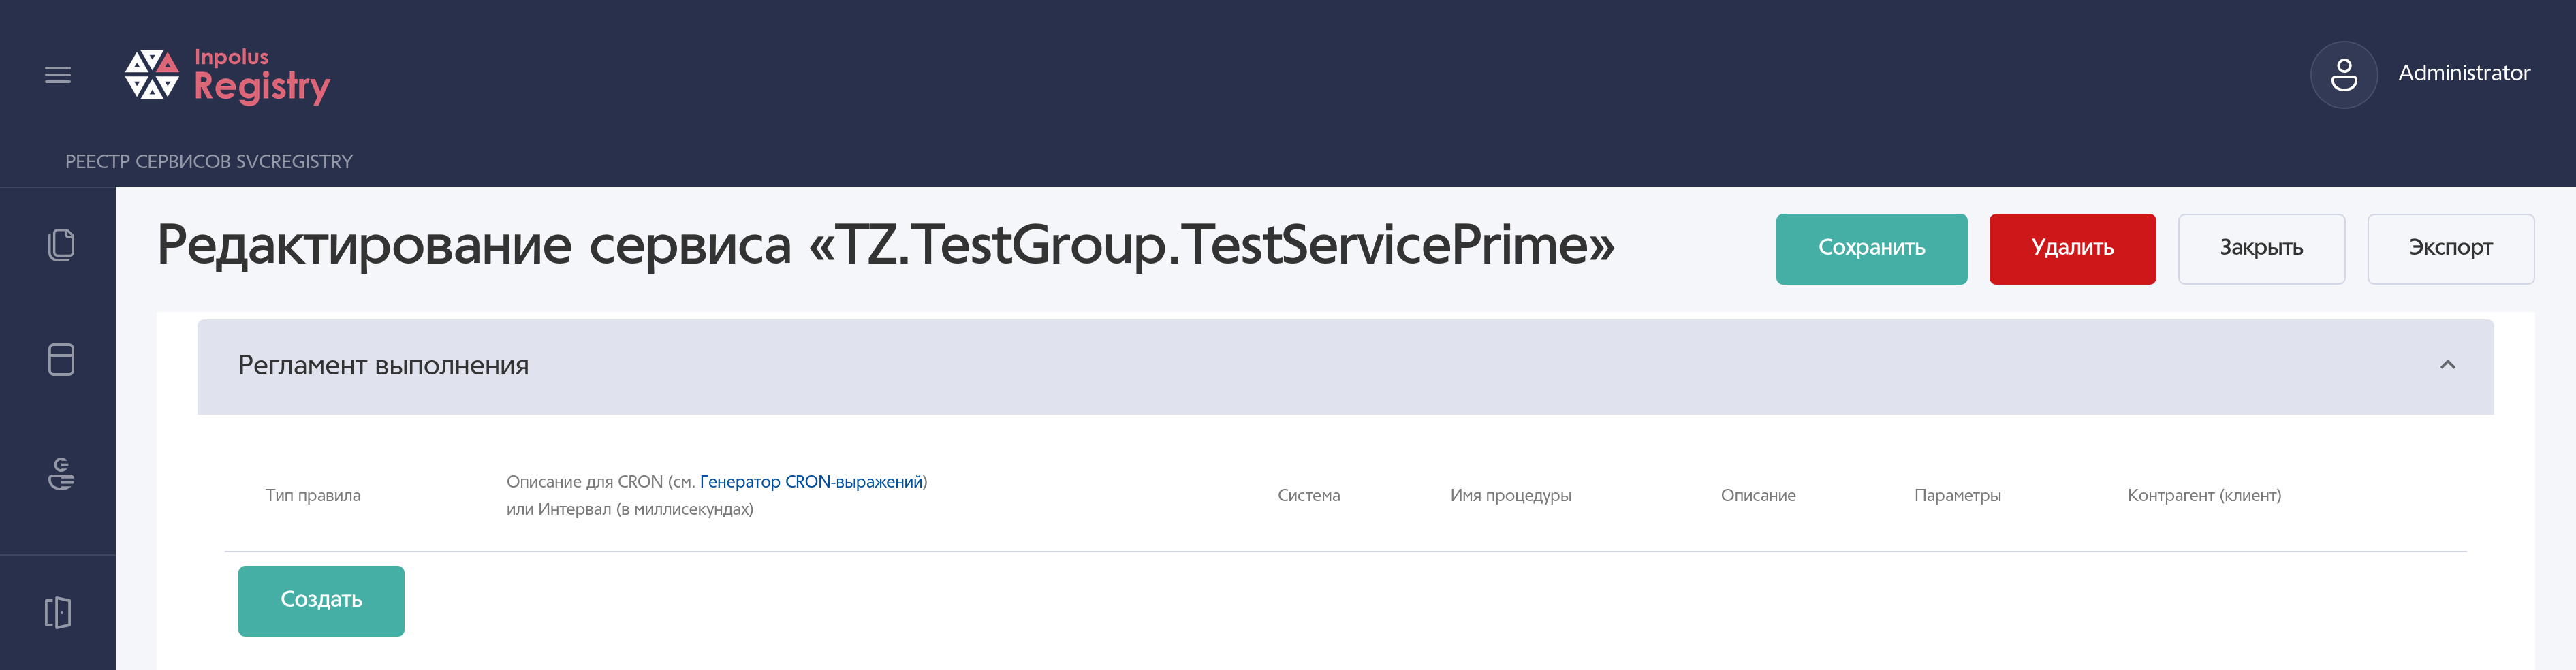2576x670 pixels.
Task: Click the red Удалить button
Action: tap(2072, 249)
